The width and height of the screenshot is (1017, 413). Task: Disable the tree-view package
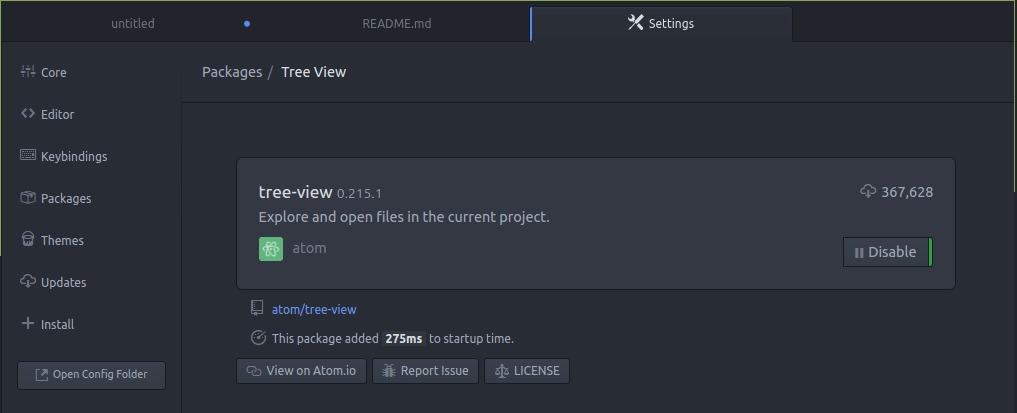coord(887,252)
